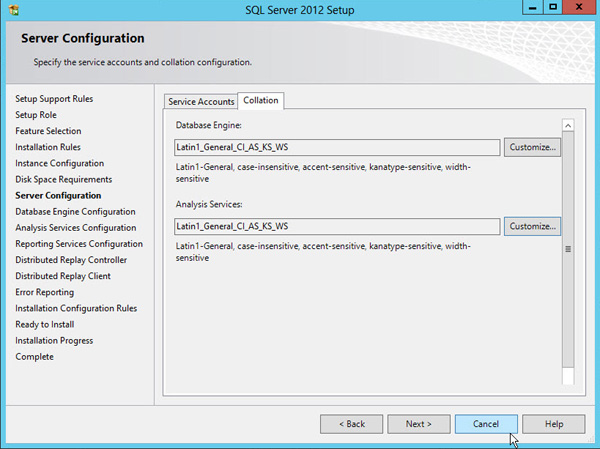Click Disk Space Requirements step
The width and height of the screenshot is (600, 449).
pos(64,180)
